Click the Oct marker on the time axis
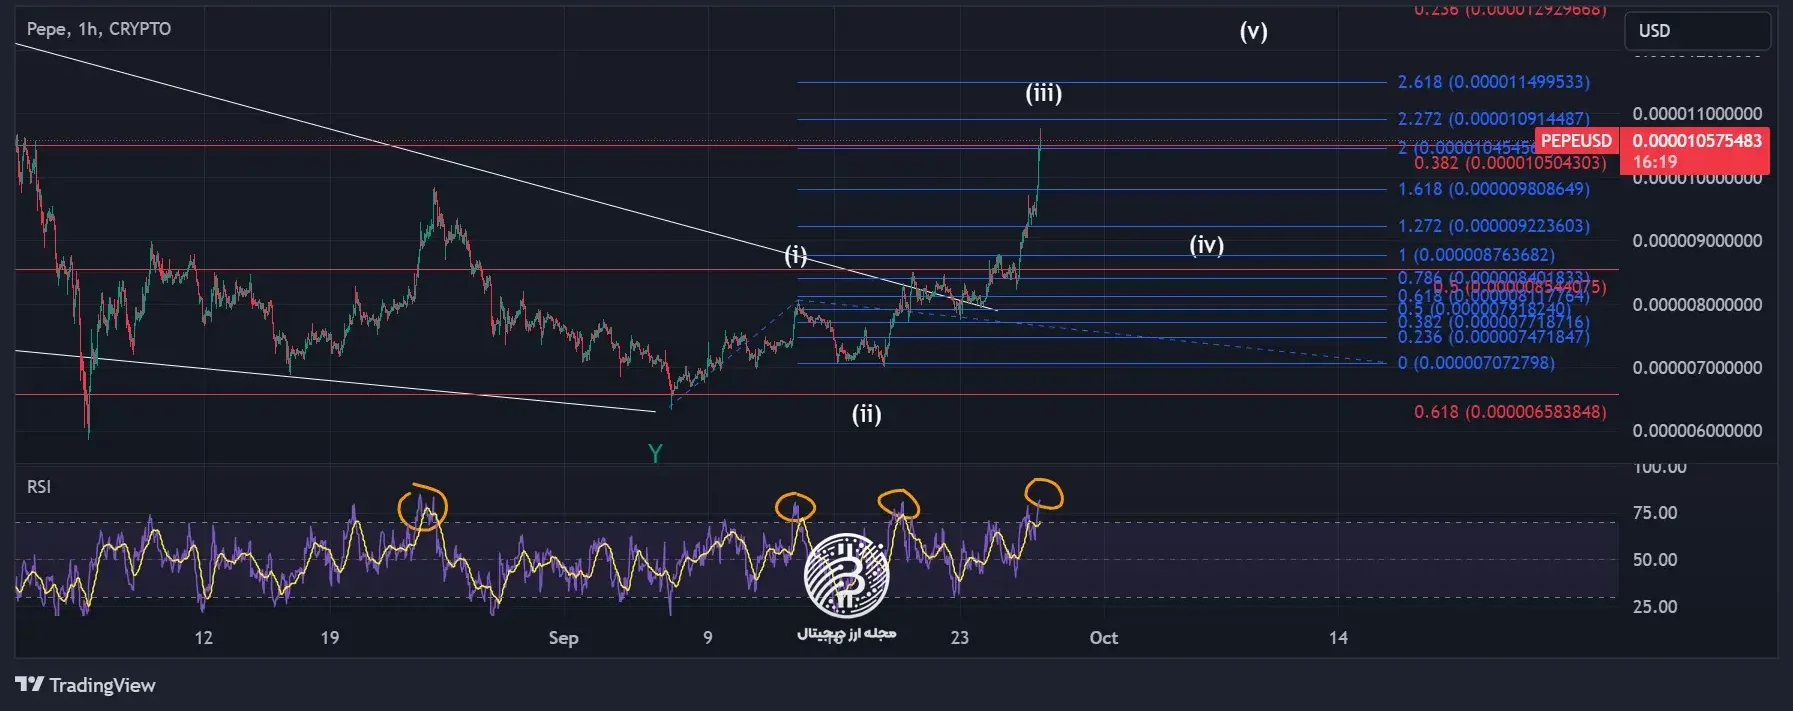The width and height of the screenshot is (1793, 711). pos(1103,638)
